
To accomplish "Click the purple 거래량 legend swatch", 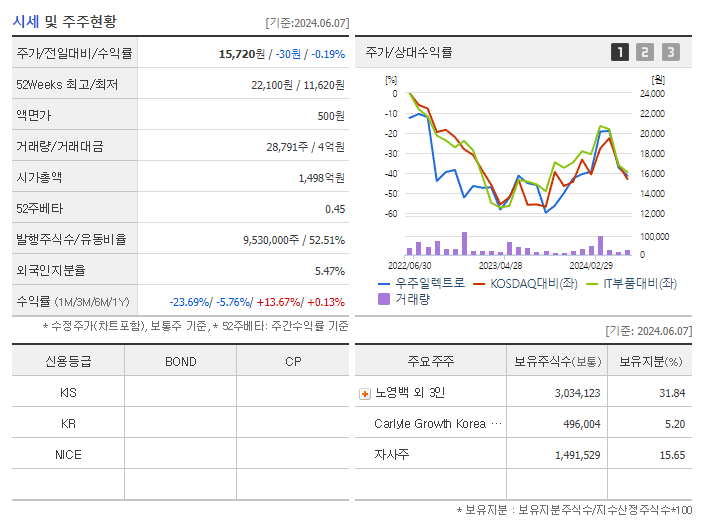I will tap(384, 299).
